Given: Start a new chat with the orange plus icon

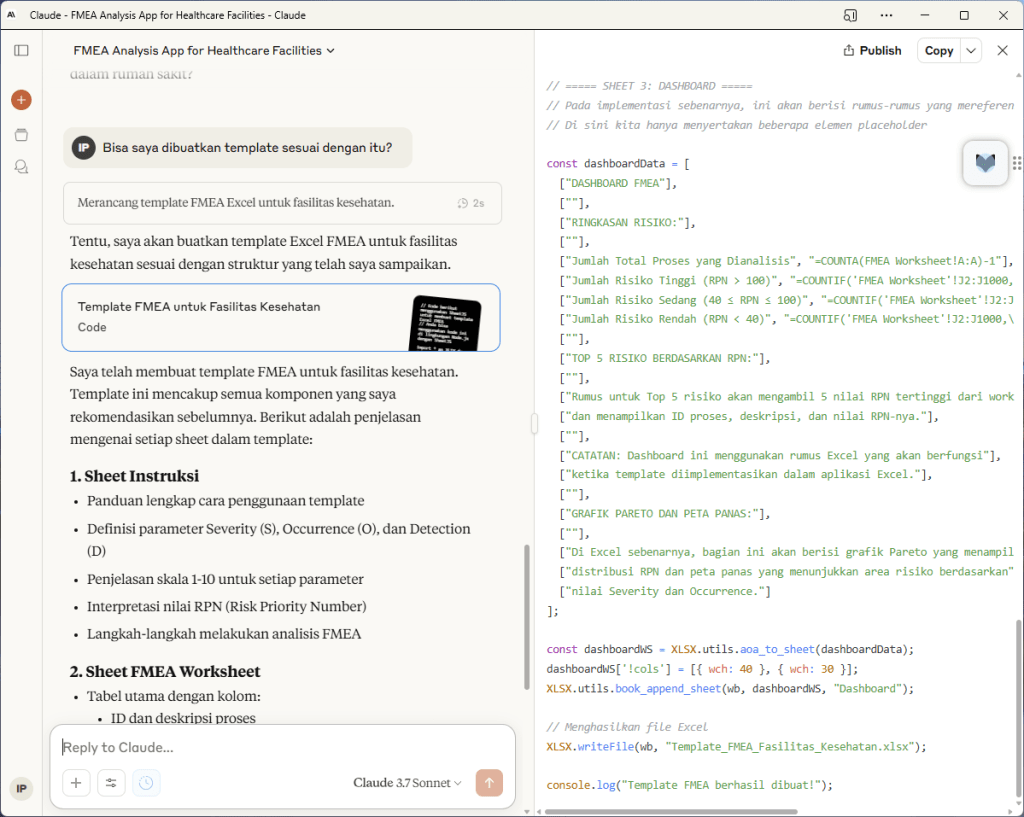Looking at the screenshot, I should (21, 100).
